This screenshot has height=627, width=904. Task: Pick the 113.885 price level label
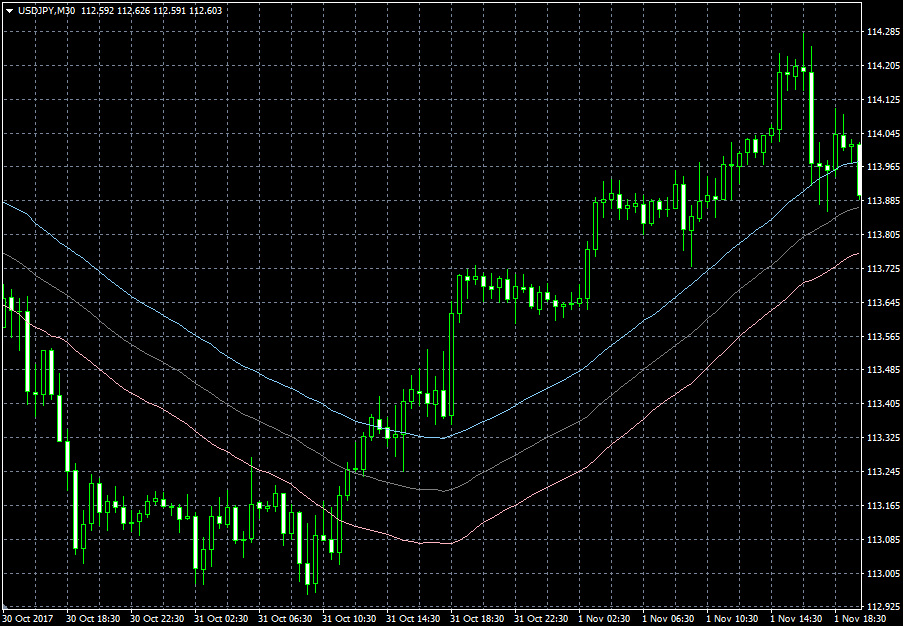[883, 201]
